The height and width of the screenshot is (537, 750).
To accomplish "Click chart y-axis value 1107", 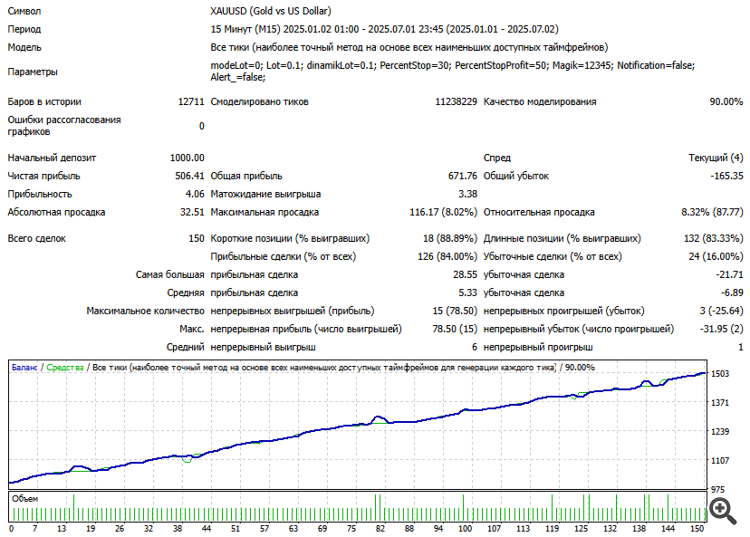I will 720,461.
